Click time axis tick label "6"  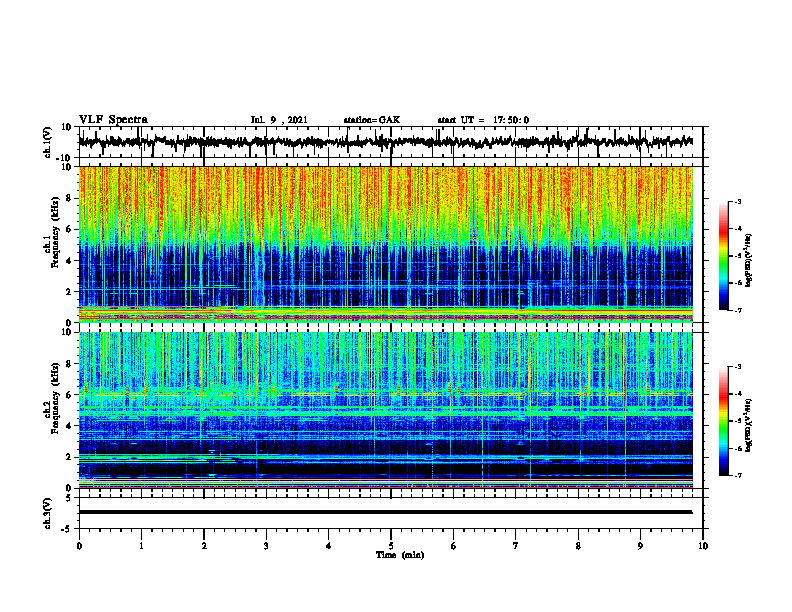454,546
